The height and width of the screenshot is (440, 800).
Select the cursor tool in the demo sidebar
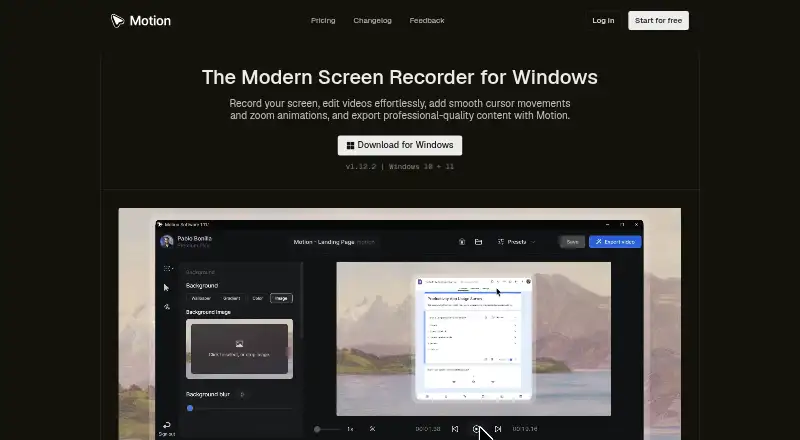166,287
